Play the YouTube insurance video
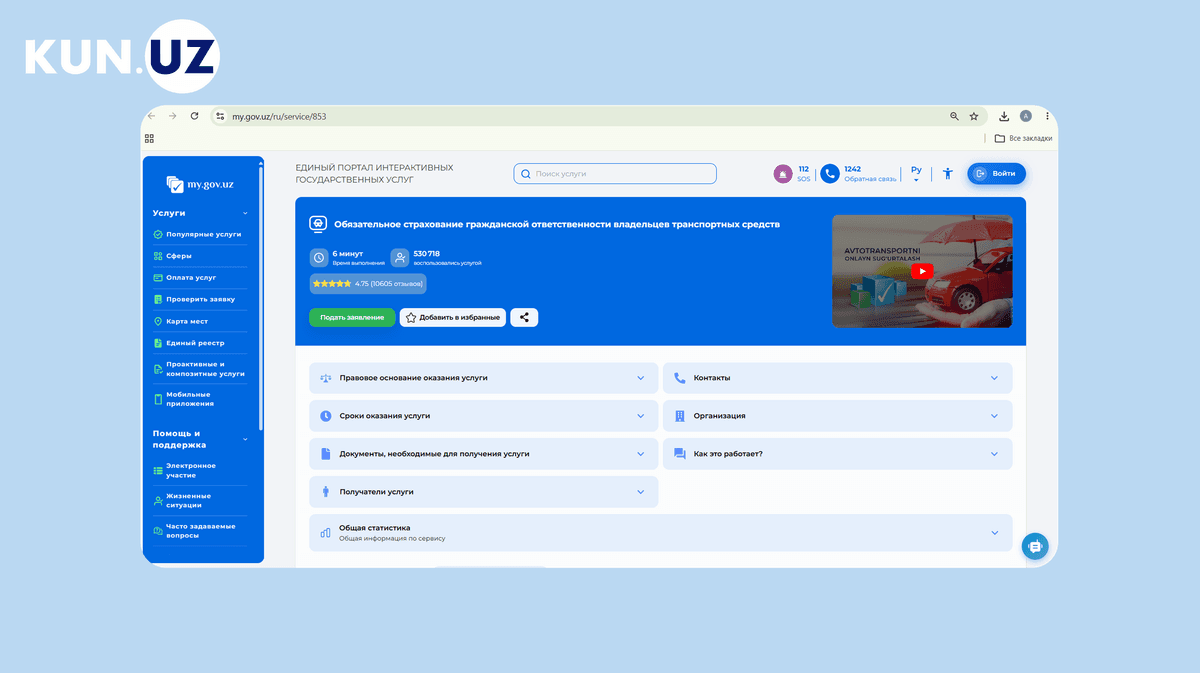 922,270
